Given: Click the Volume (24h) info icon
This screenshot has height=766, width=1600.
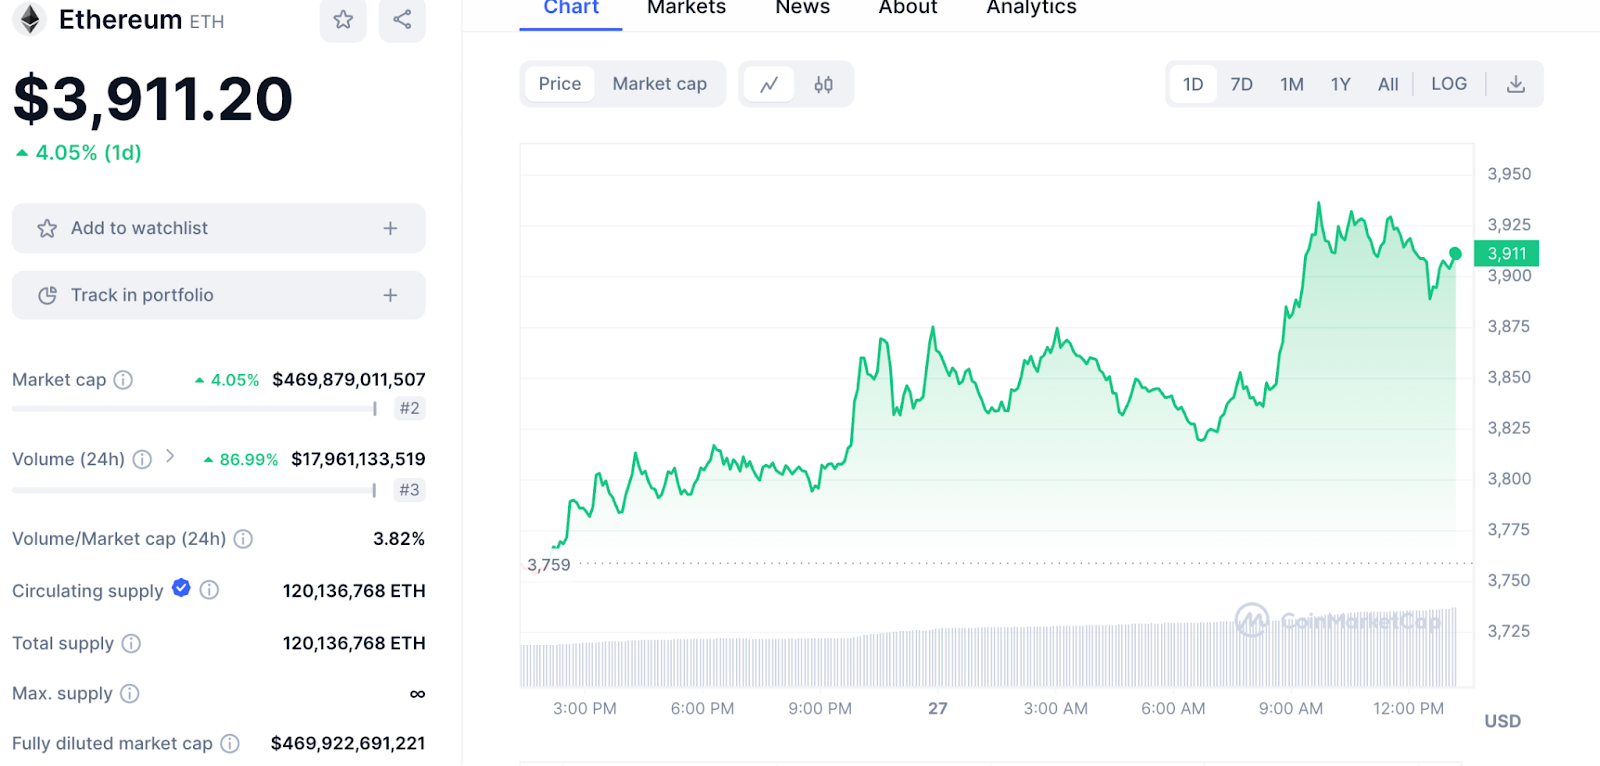Looking at the screenshot, I should pos(143,459).
